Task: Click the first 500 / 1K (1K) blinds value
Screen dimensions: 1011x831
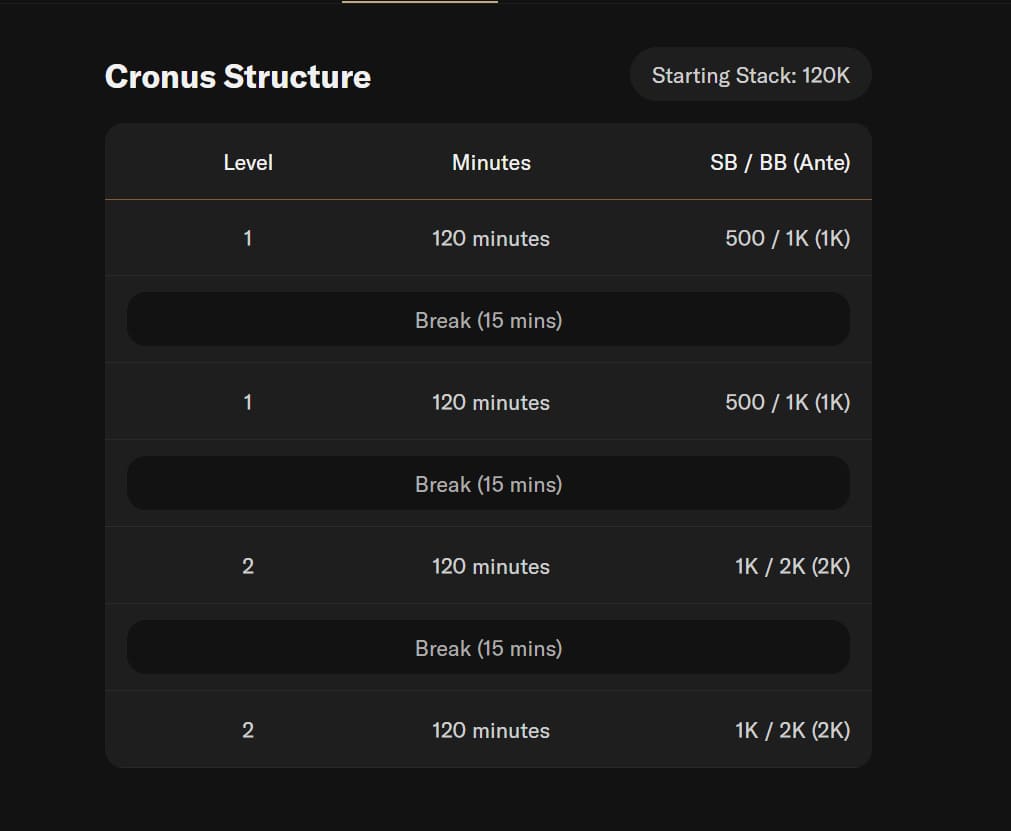Action: pyautogui.click(x=787, y=238)
